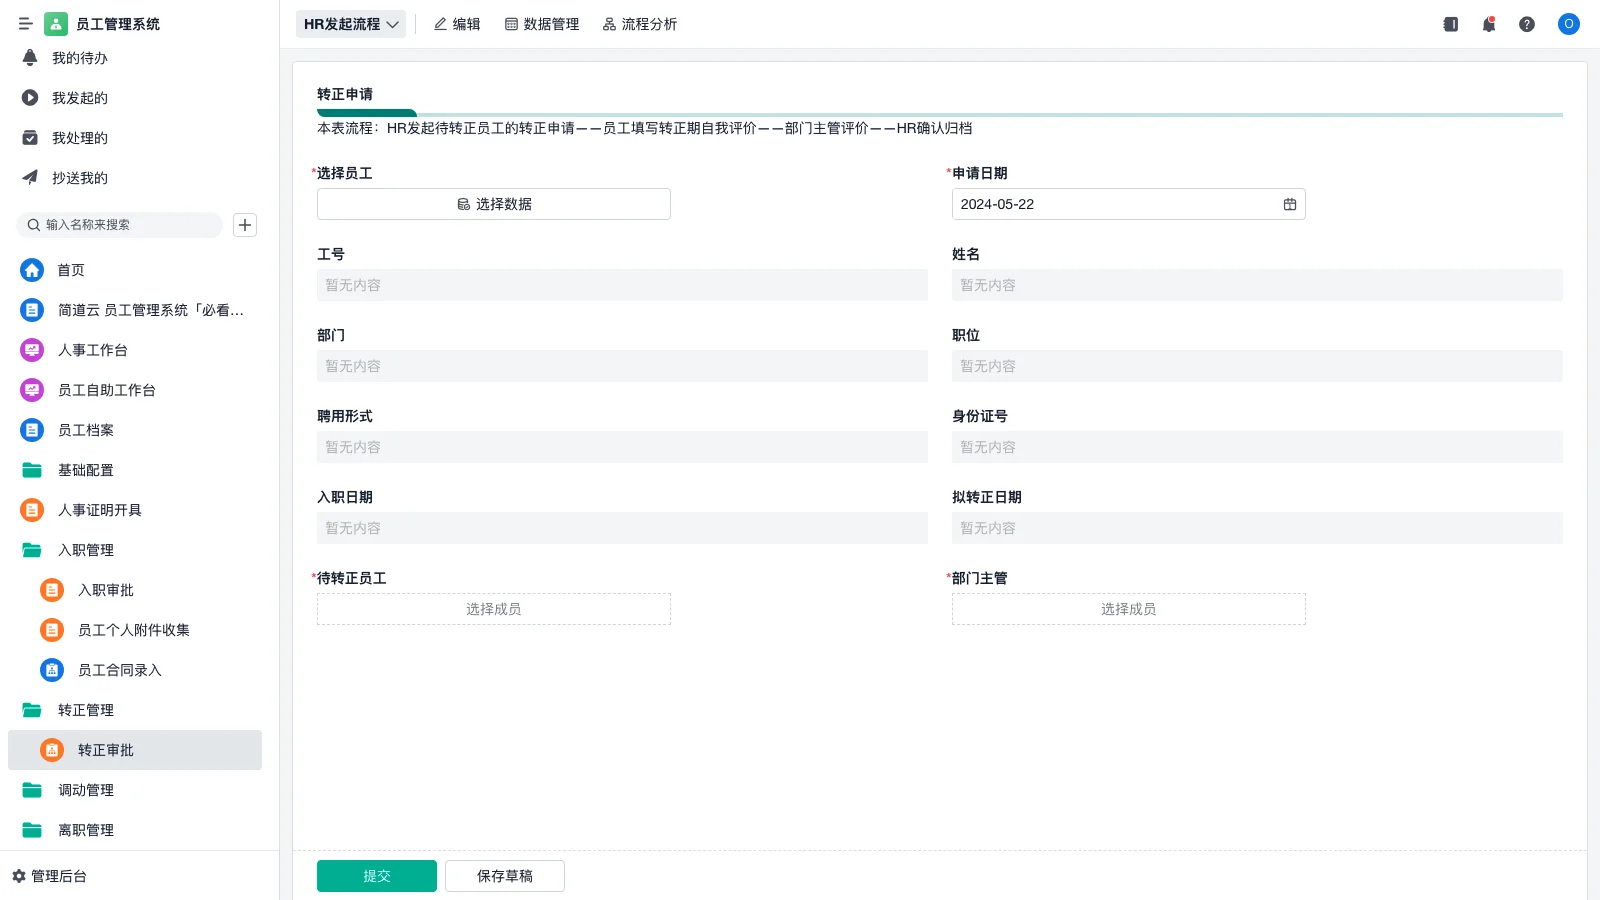1600x900 pixels.
Task: Open the HR发起流程 dropdown
Action: tap(350, 23)
